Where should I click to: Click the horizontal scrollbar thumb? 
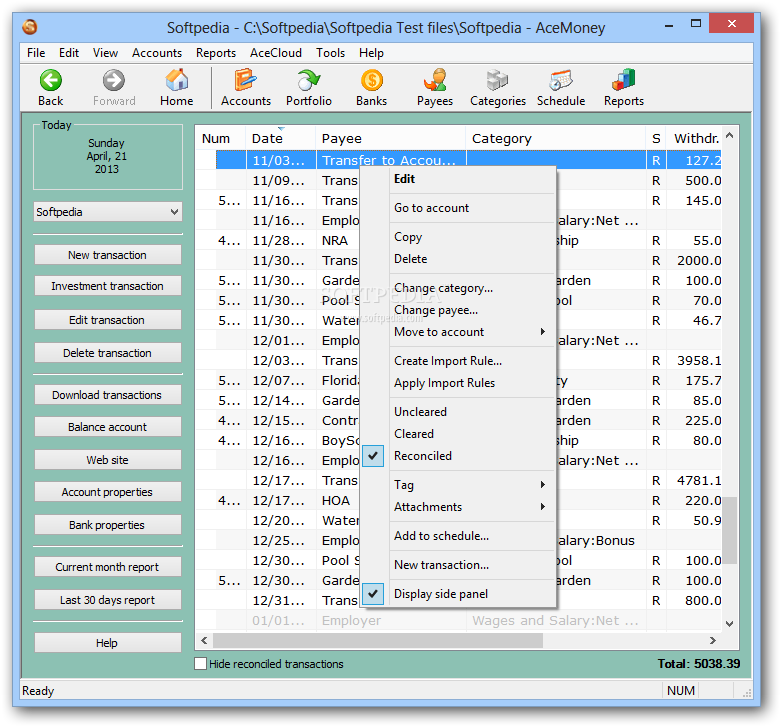[378, 640]
